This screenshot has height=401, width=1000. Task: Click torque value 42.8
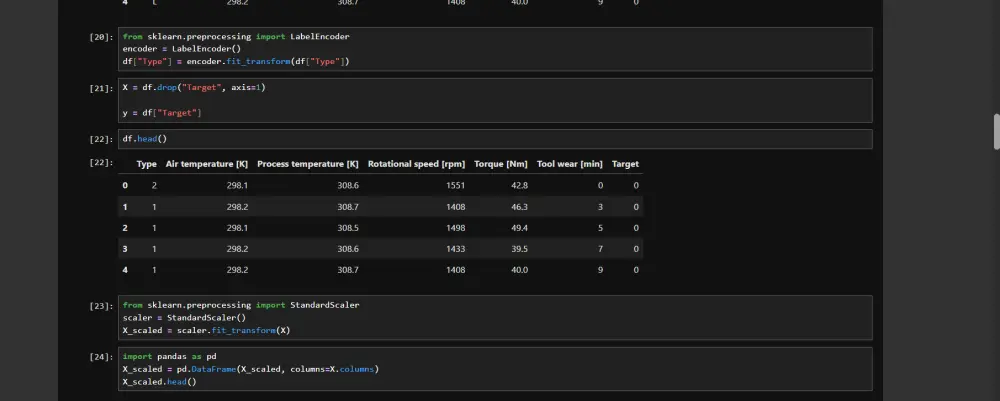[x=519, y=186]
